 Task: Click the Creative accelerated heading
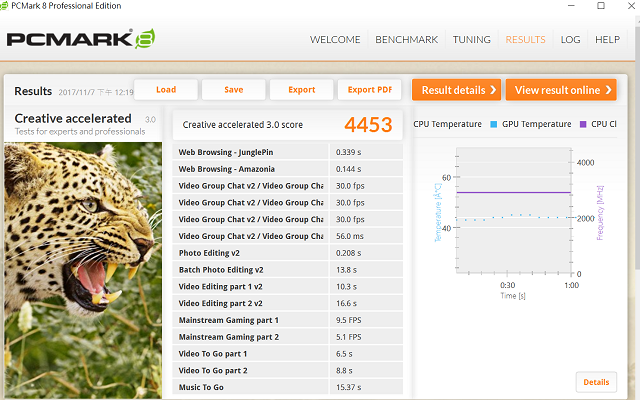pos(73,118)
